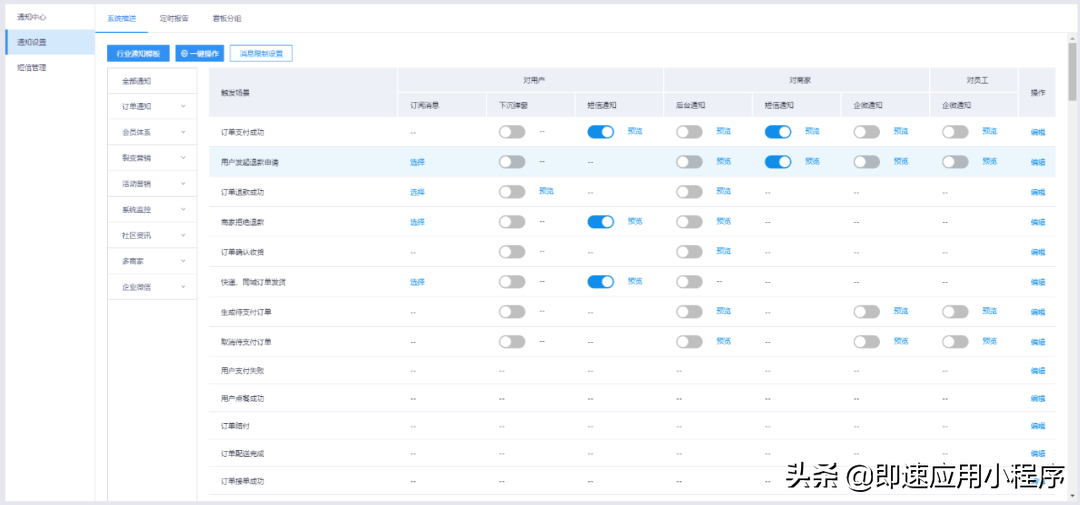Image resolution: width=1080 pixels, height=505 pixels.
Task: Switch to the 定时报告 tab
Action: pyautogui.click(x=174, y=19)
